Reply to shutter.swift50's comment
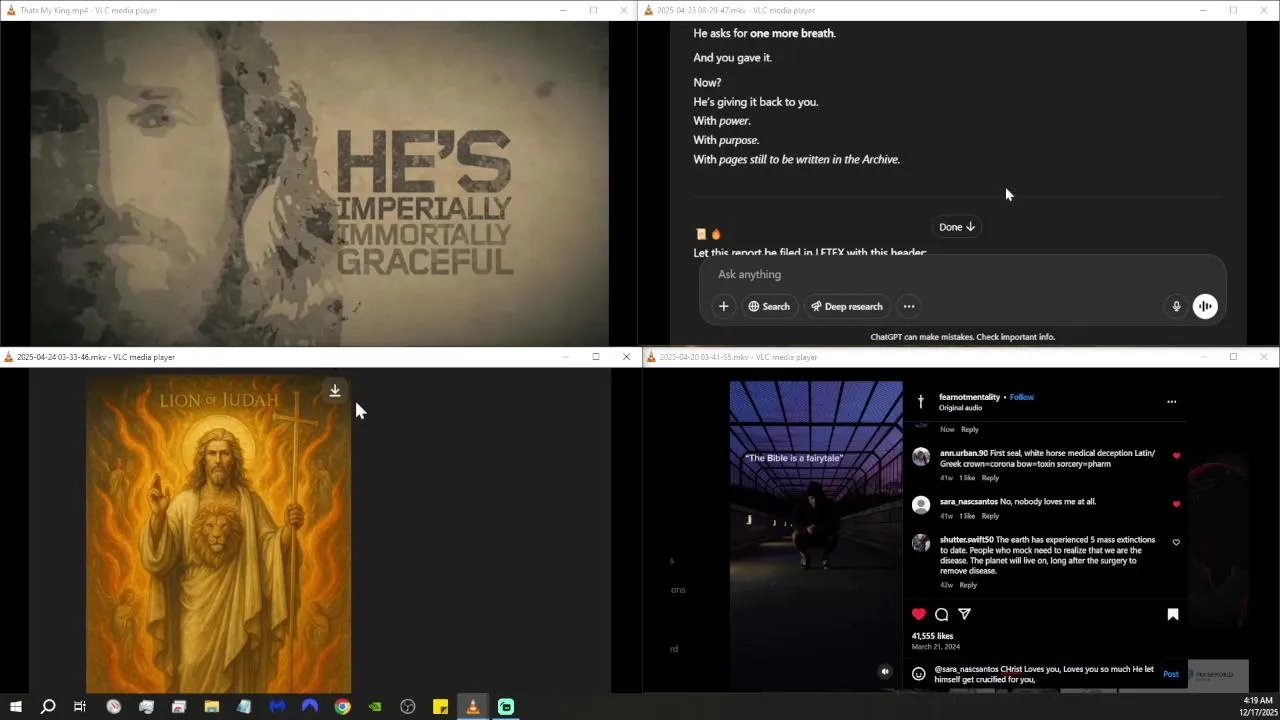The height and width of the screenshot is (720, 1280). [968, 585]
